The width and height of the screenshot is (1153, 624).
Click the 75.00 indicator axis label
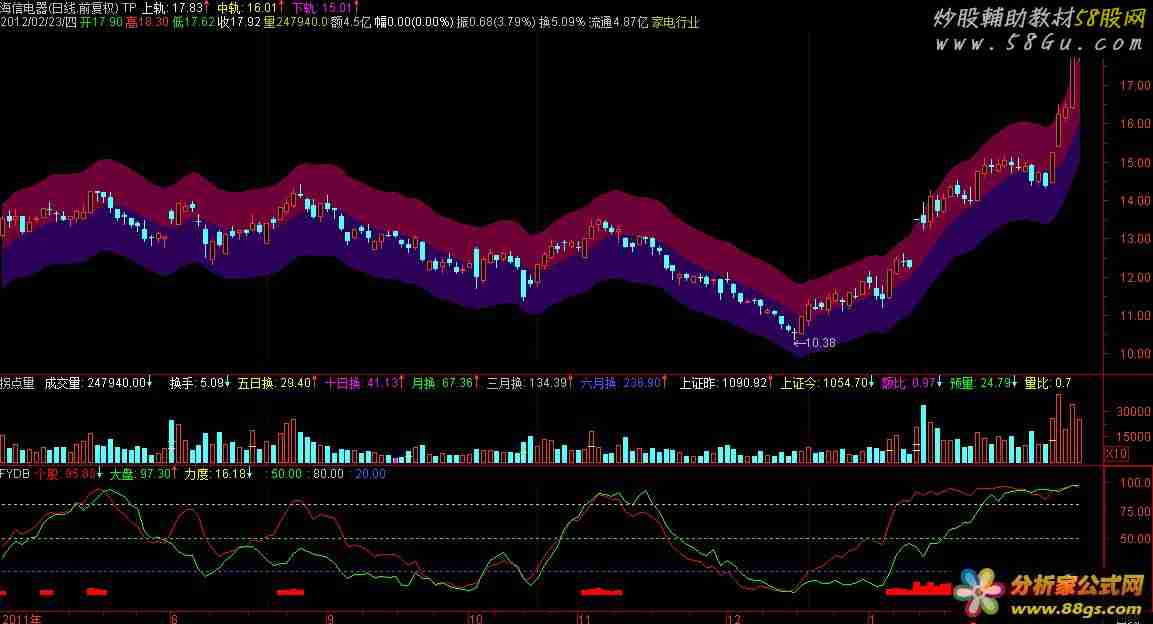pos(1135,512)
